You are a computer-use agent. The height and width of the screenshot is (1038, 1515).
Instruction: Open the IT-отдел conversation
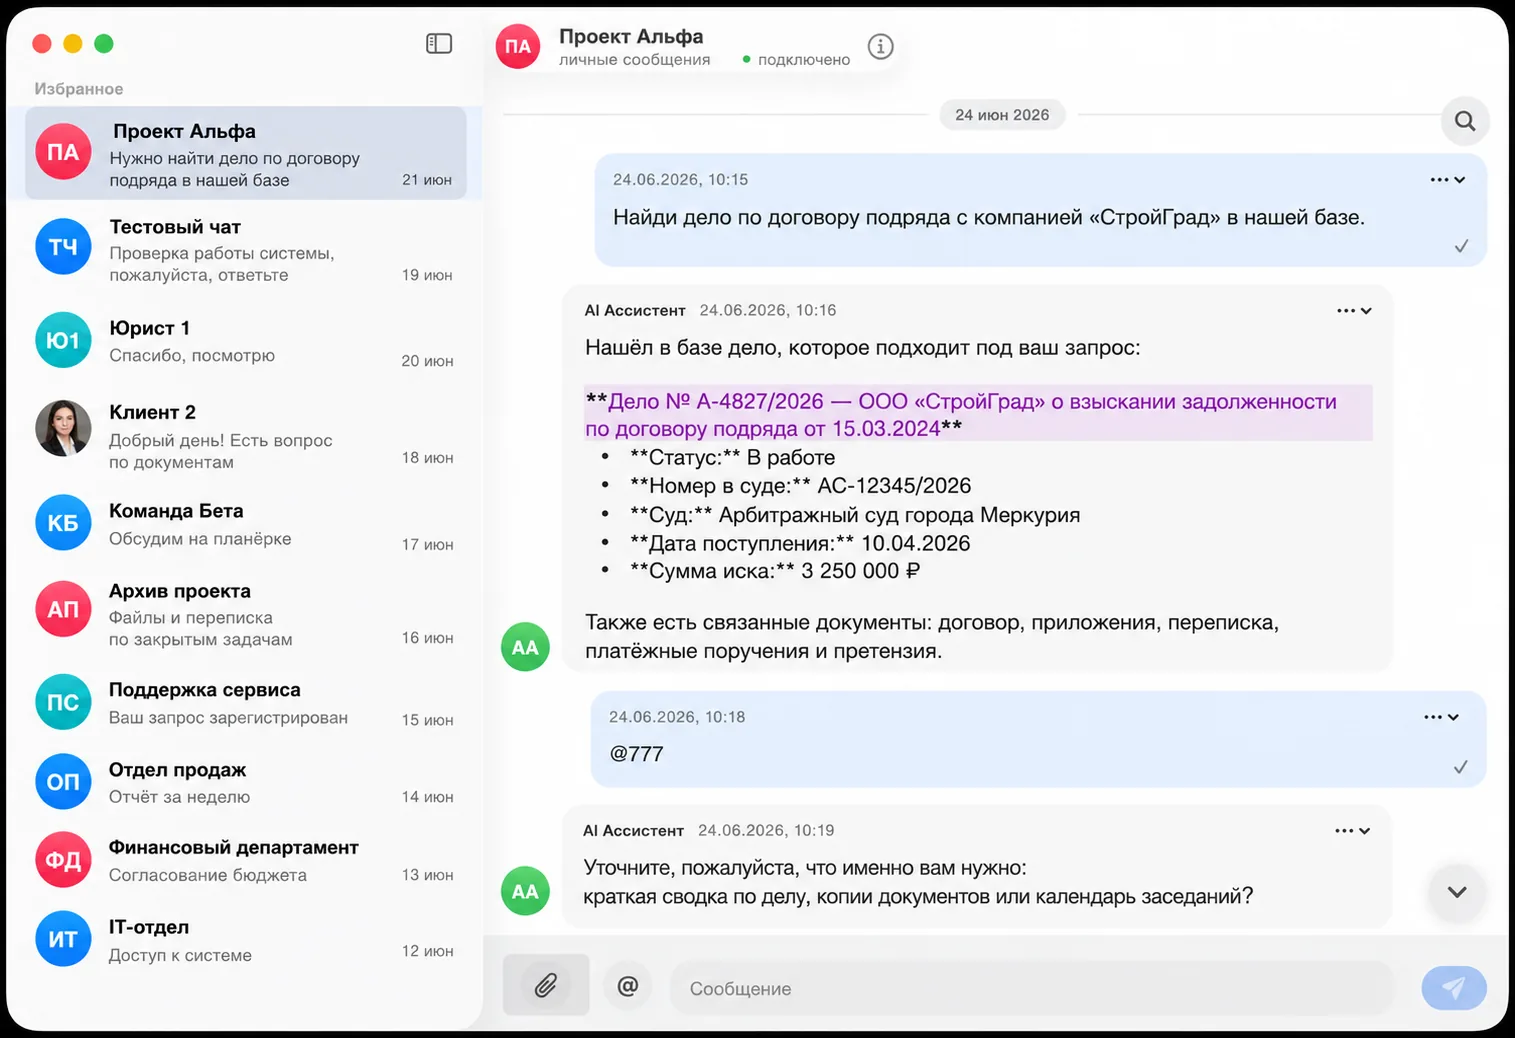[x=246, y=940]
